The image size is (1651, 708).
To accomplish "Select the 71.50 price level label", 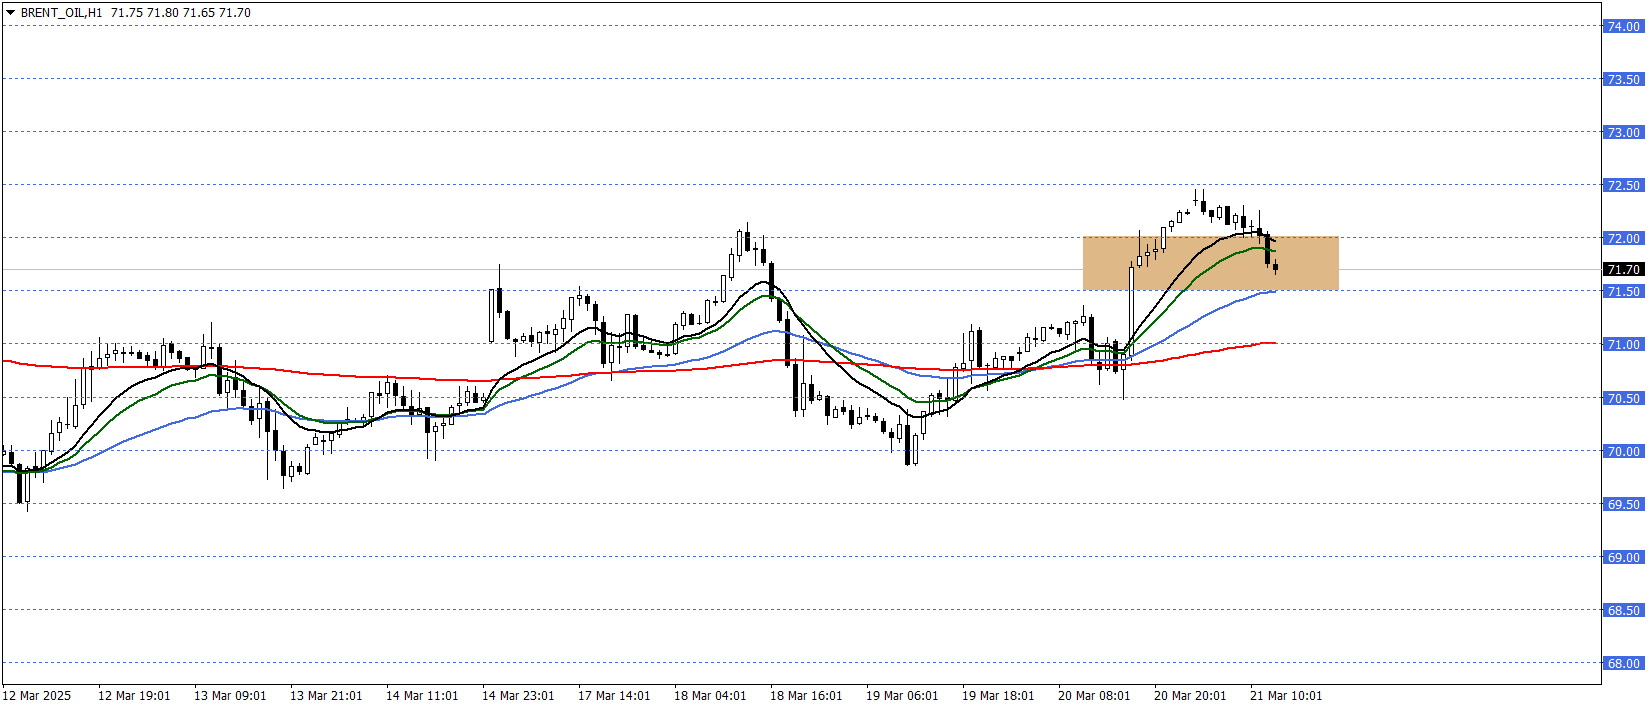I will click(x=1623, y=292).
